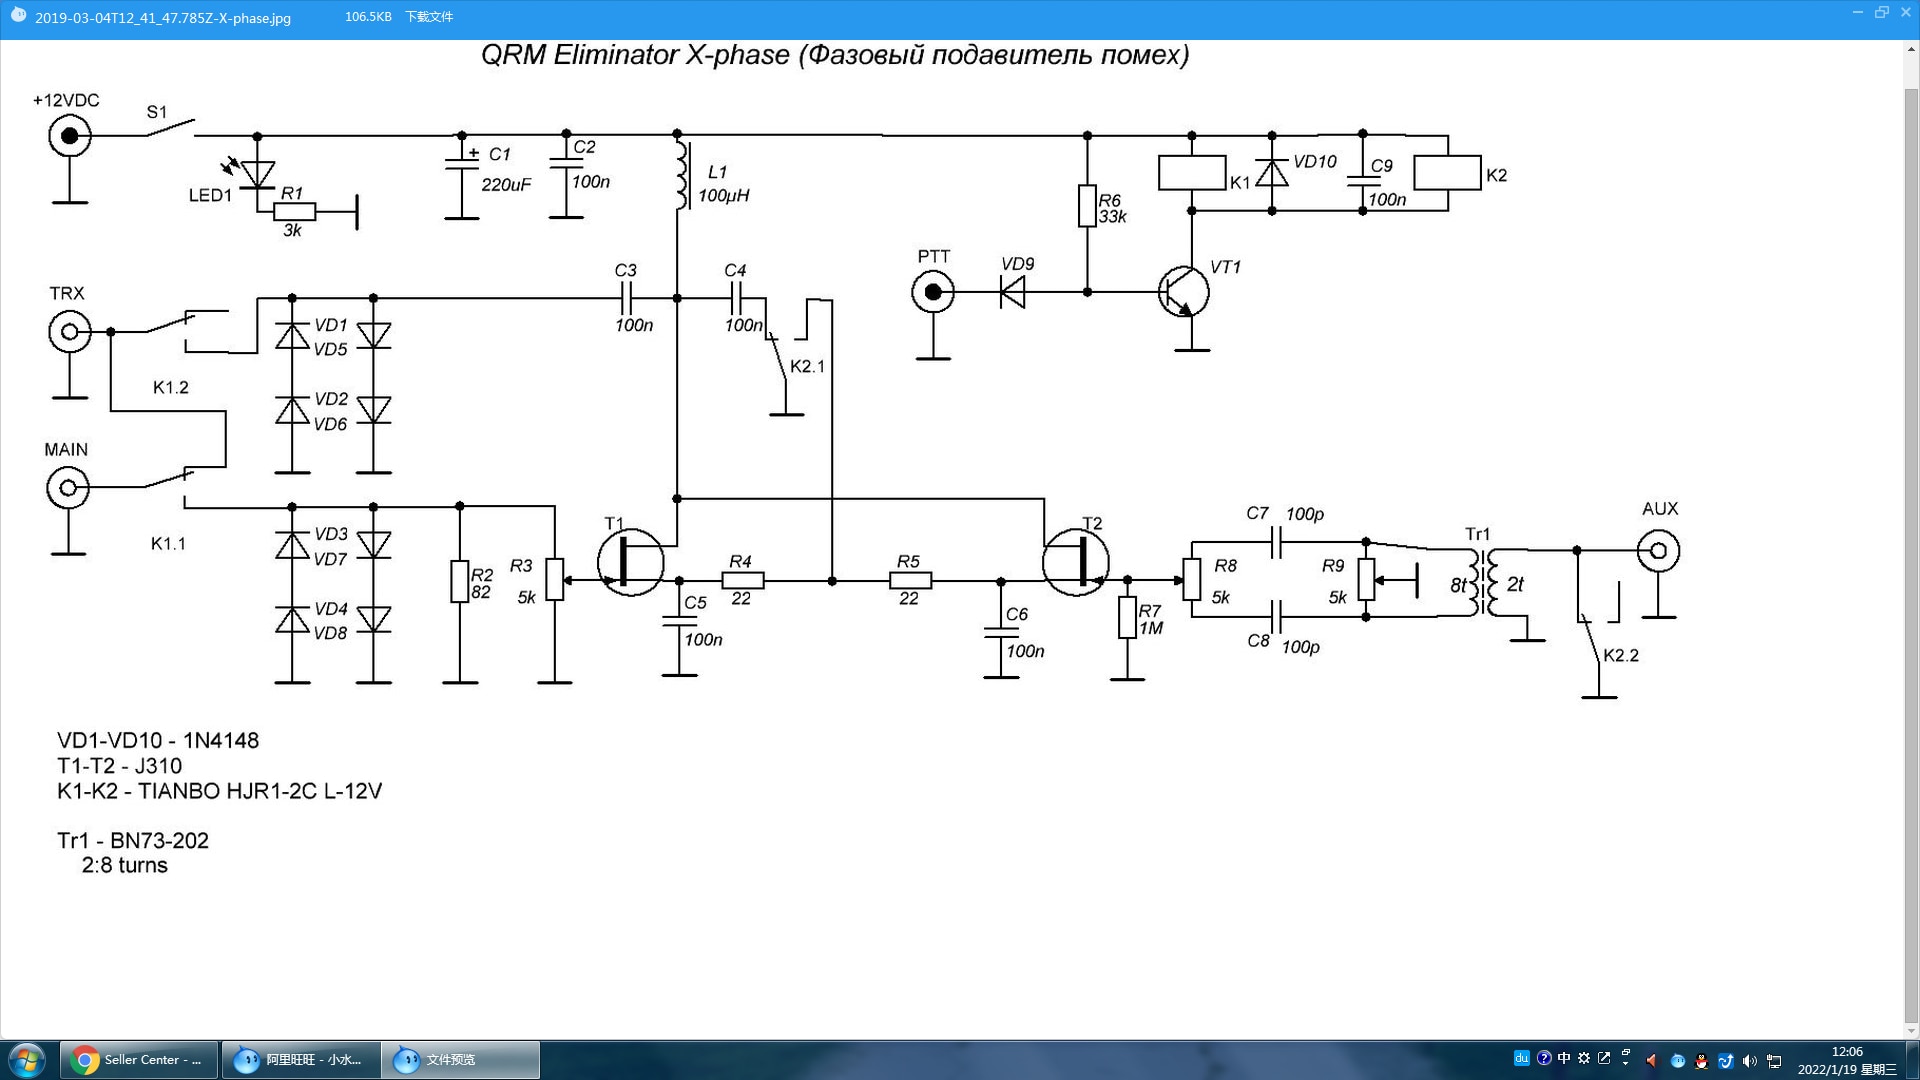The height and width of the screenshot is (1080, 1920).
Task: Open the system volume control
Action: [1749, 1061]
